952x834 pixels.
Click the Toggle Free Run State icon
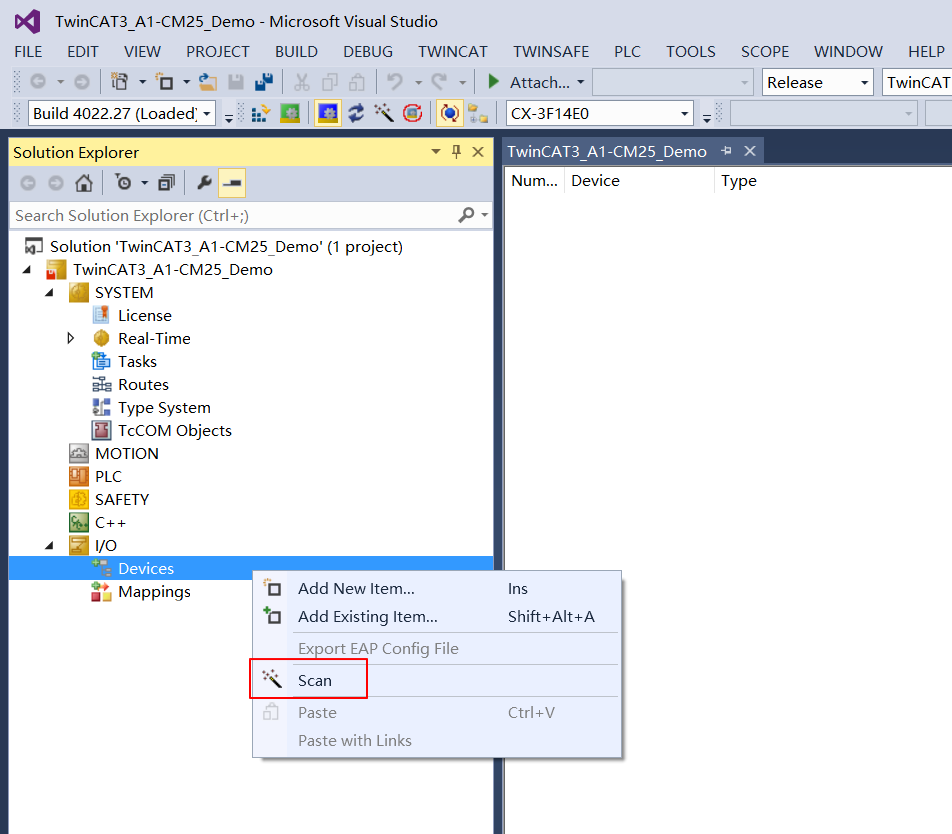pos(412,113)
